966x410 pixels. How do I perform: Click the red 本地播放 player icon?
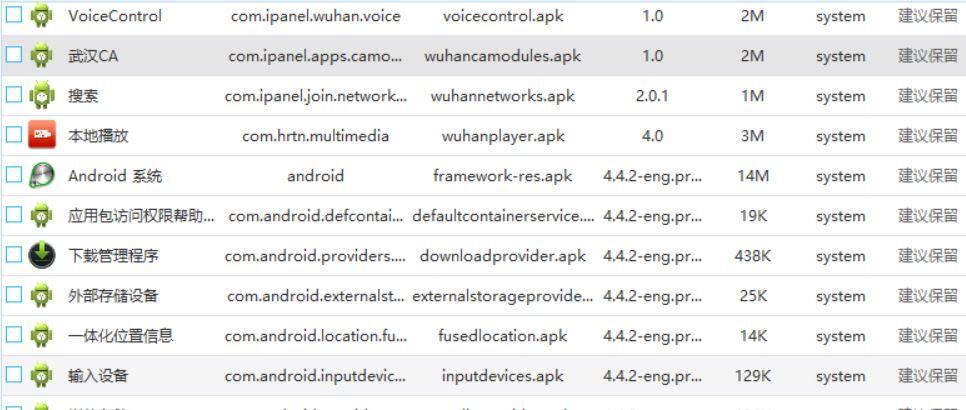pos(41,135)
